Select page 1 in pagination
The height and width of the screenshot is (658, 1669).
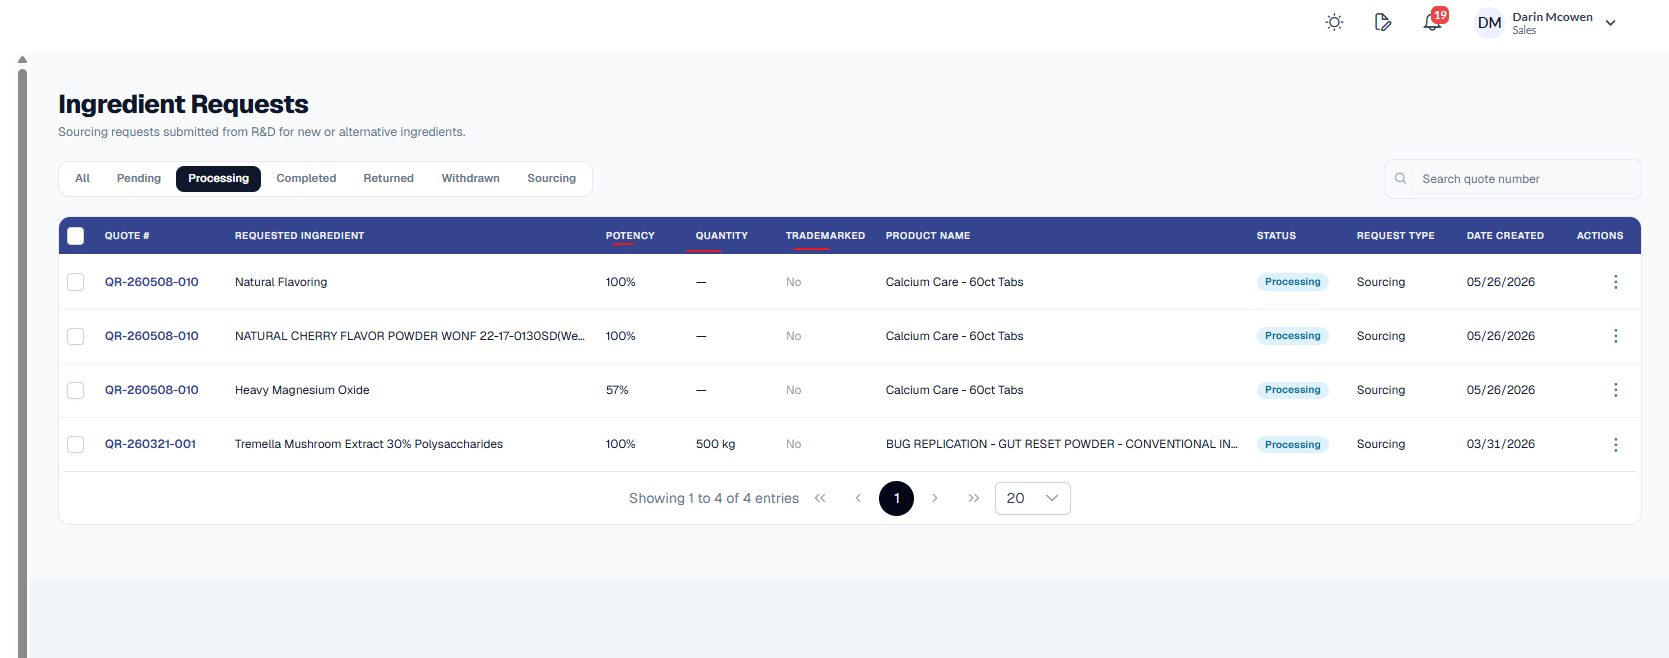896,498
